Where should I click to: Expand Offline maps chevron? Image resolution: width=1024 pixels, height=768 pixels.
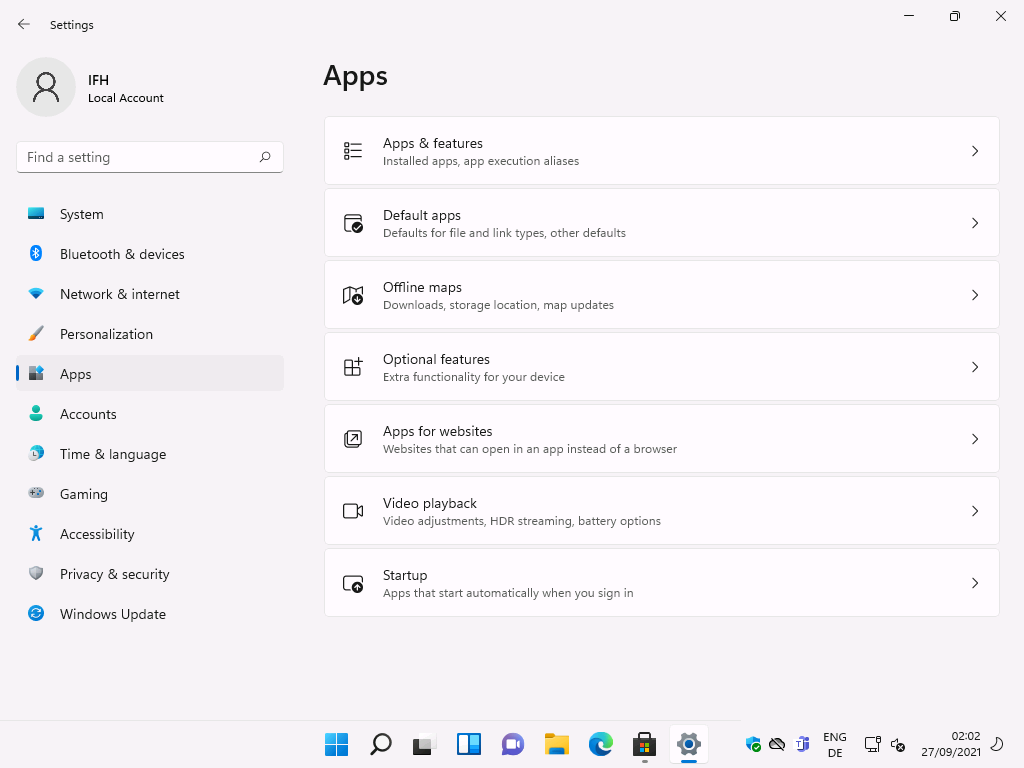click(x=974, y=295)
